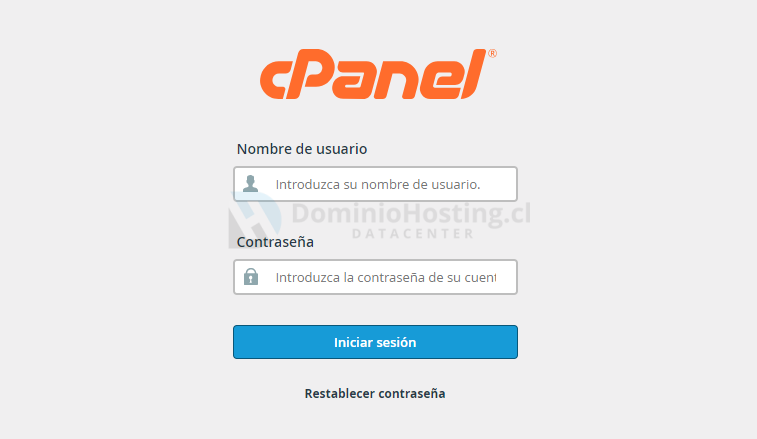Select the placeholder Introduzca su nombre de usuario

pyautogui.click(x=378, y=184)
